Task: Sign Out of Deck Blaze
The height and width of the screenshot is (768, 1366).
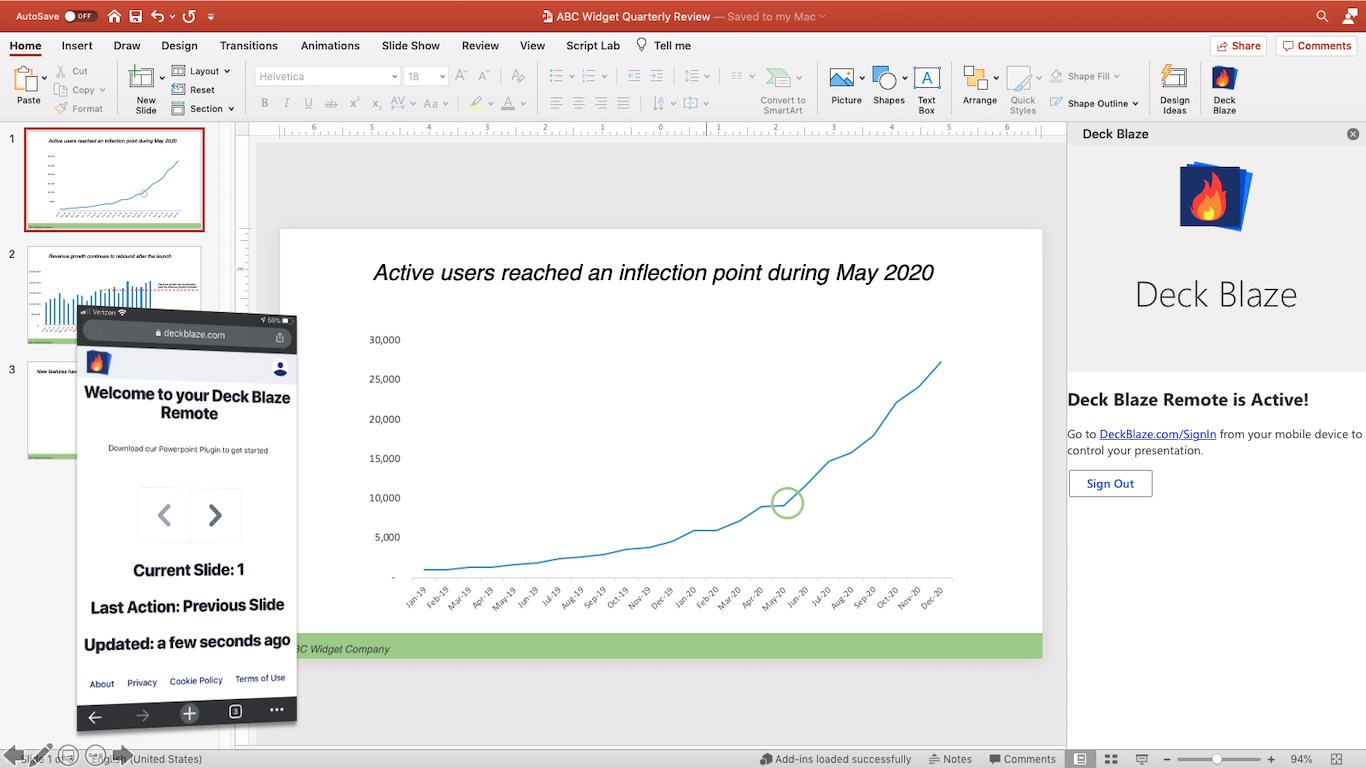Action: click(x=1110, y=484)
